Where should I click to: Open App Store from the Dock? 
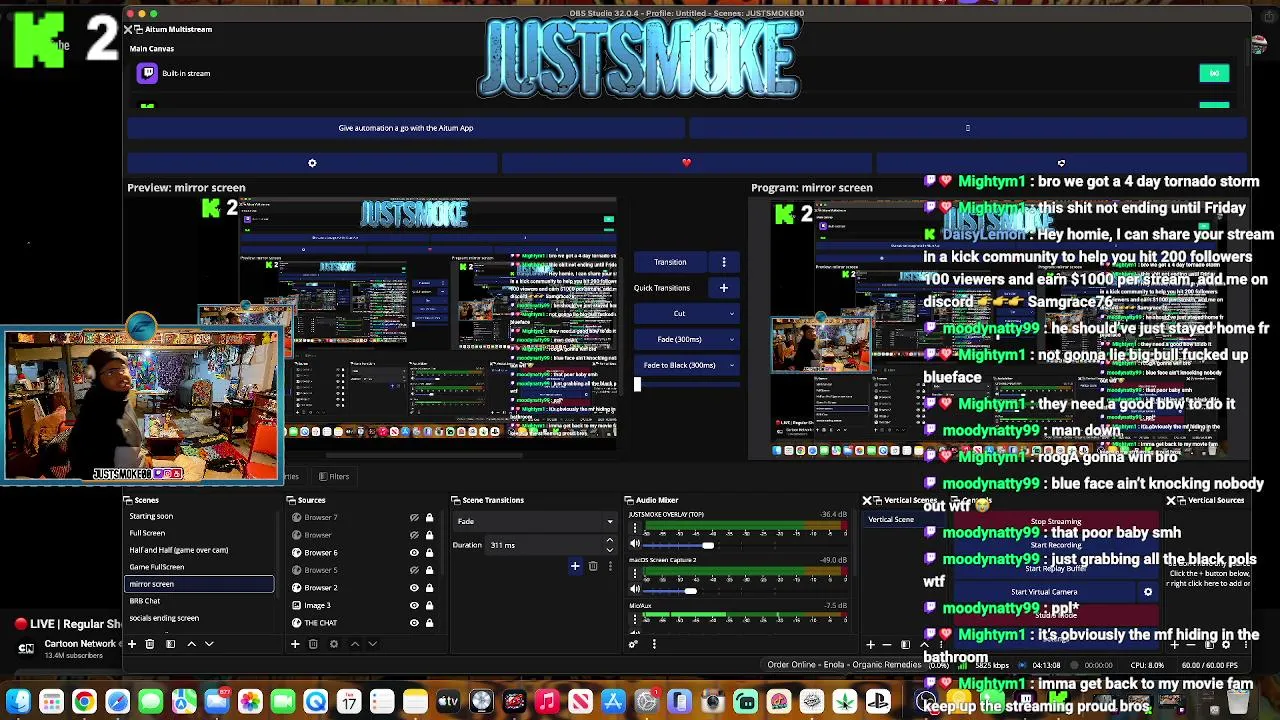coord(613,702)
